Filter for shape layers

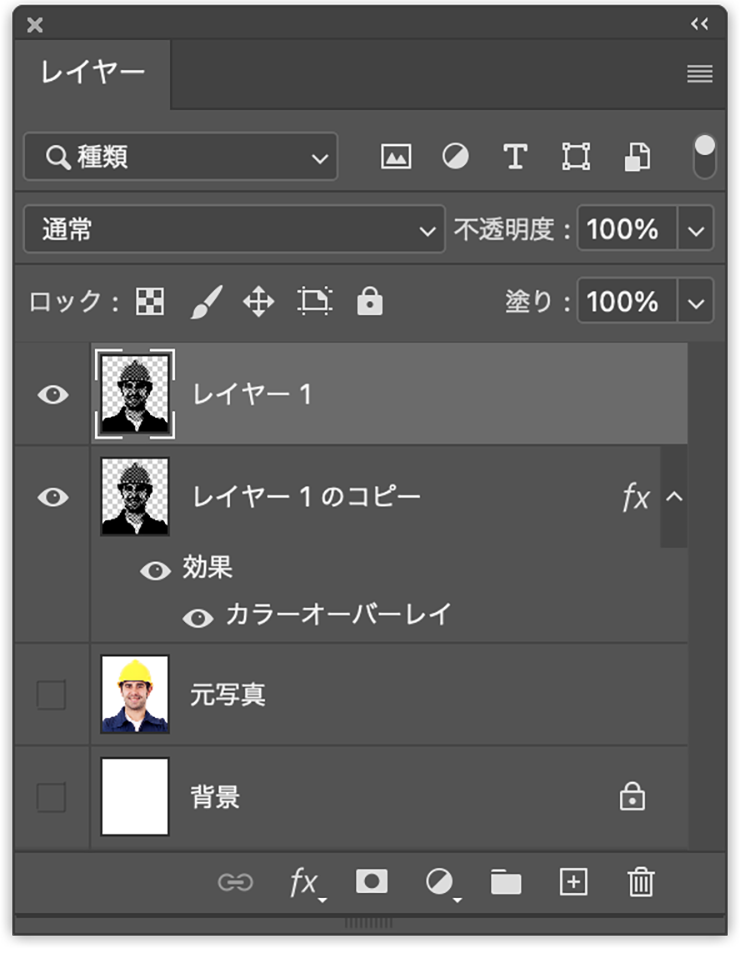576,157
